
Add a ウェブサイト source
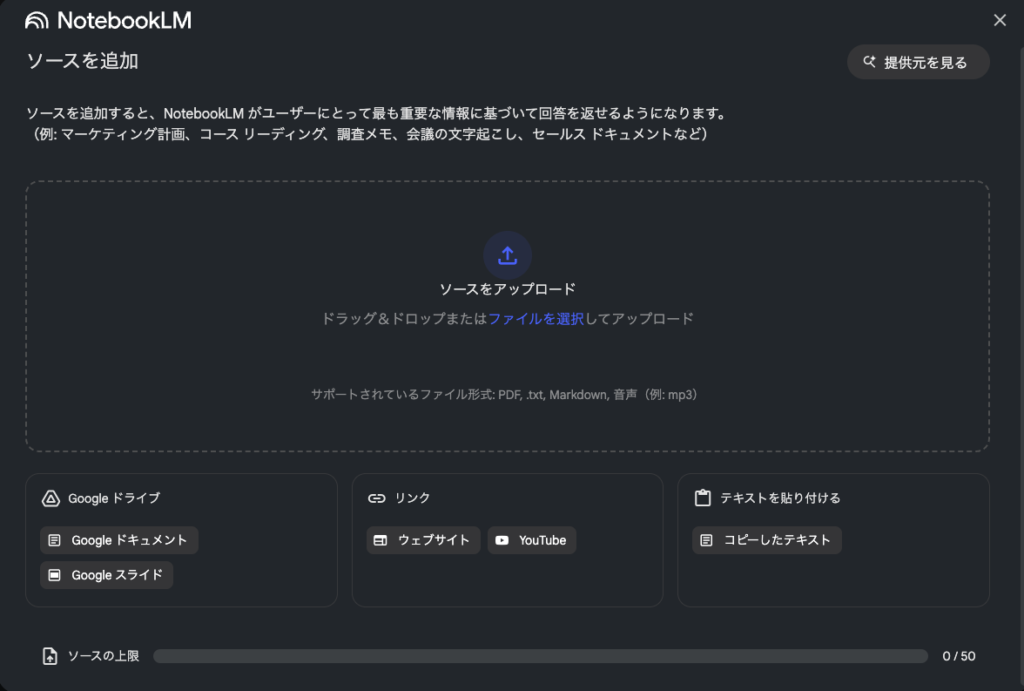point(423,540)
